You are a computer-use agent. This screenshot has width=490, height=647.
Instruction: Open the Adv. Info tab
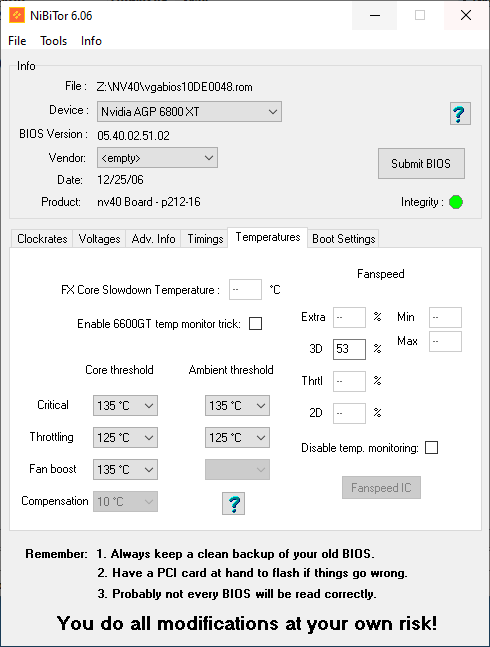click(153, 239)
